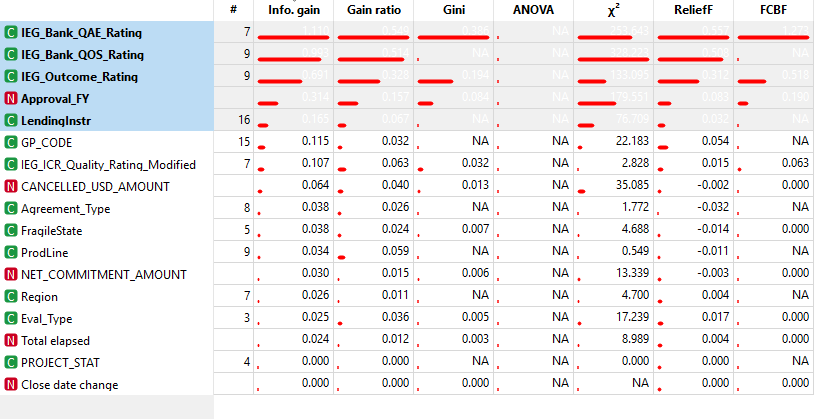Click the categorical icon beside Eval_Type
This screenshot has width=823, height=419.
pos(10,319)
